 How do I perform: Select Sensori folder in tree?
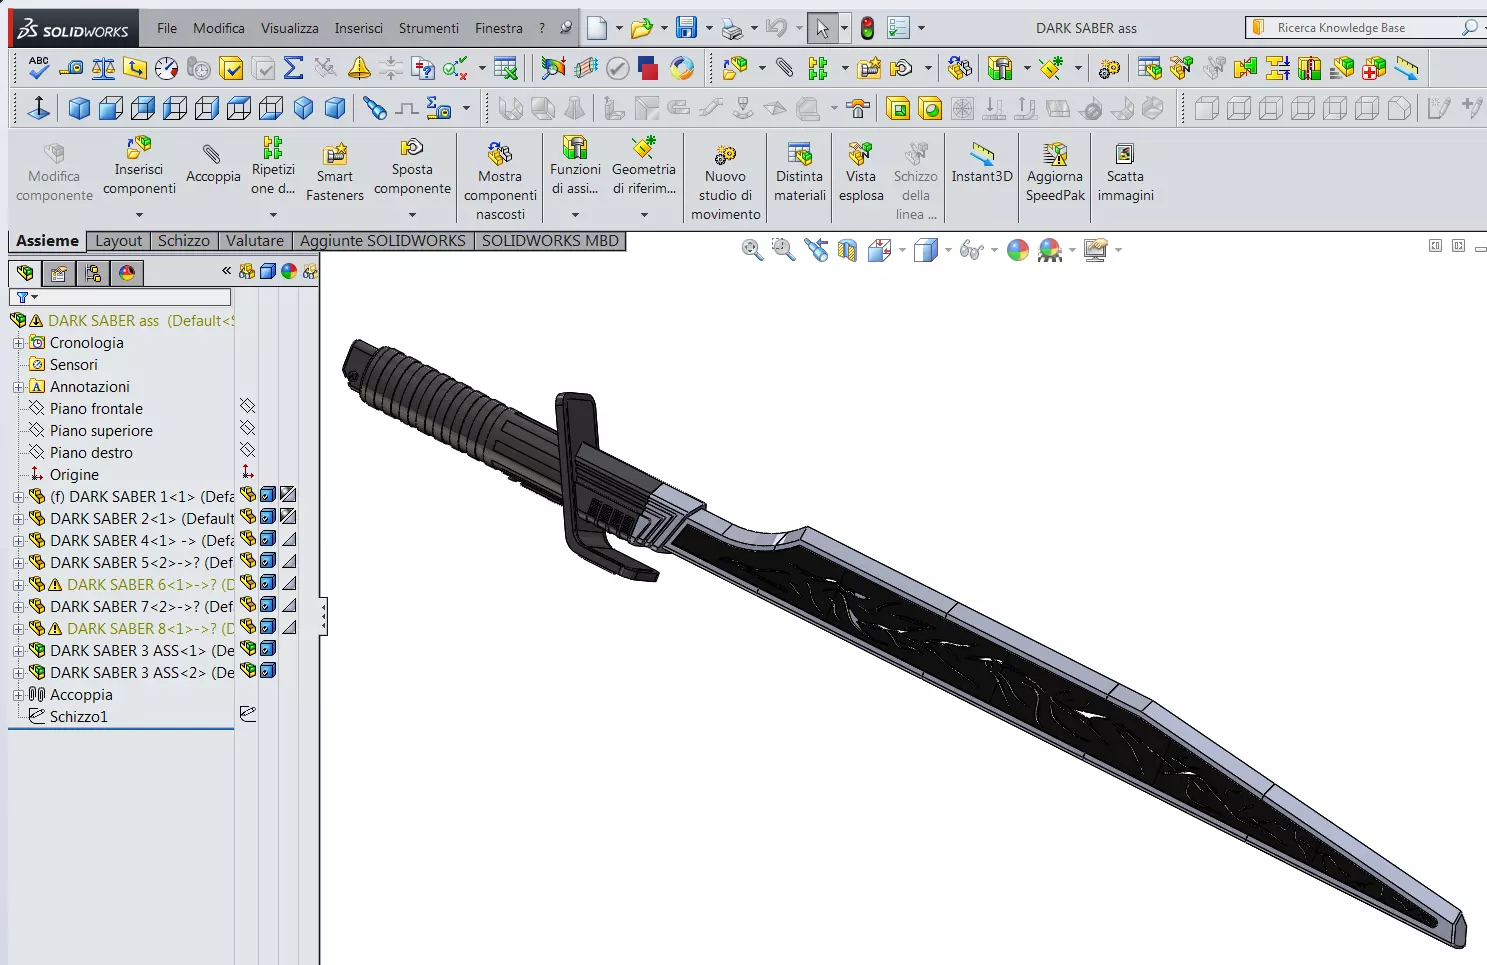(73, 365)
